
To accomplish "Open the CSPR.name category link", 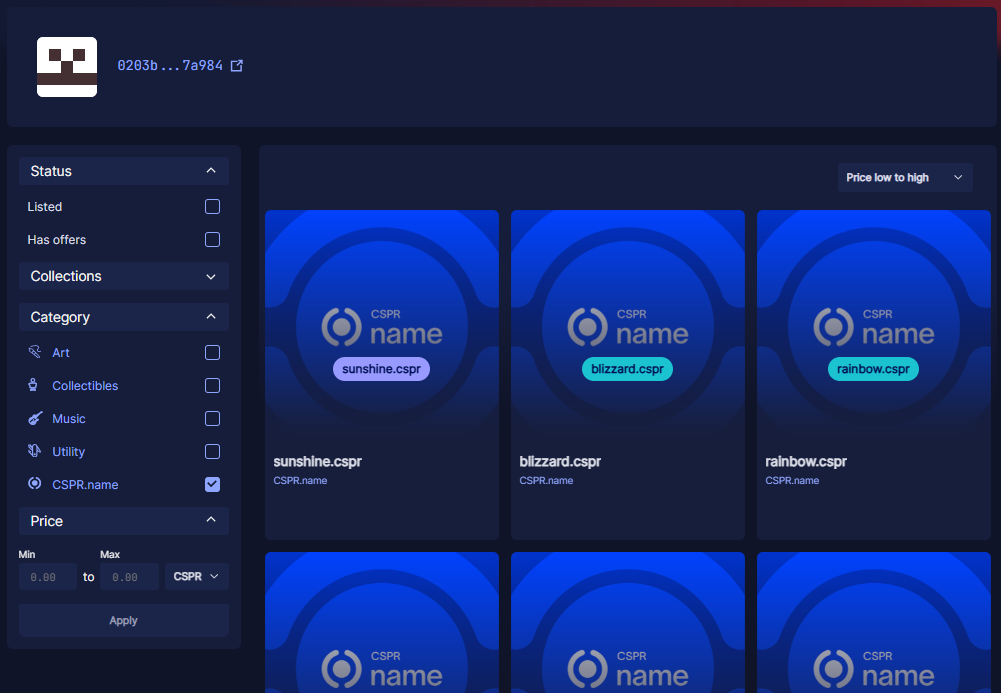I will tap(85, 484).
